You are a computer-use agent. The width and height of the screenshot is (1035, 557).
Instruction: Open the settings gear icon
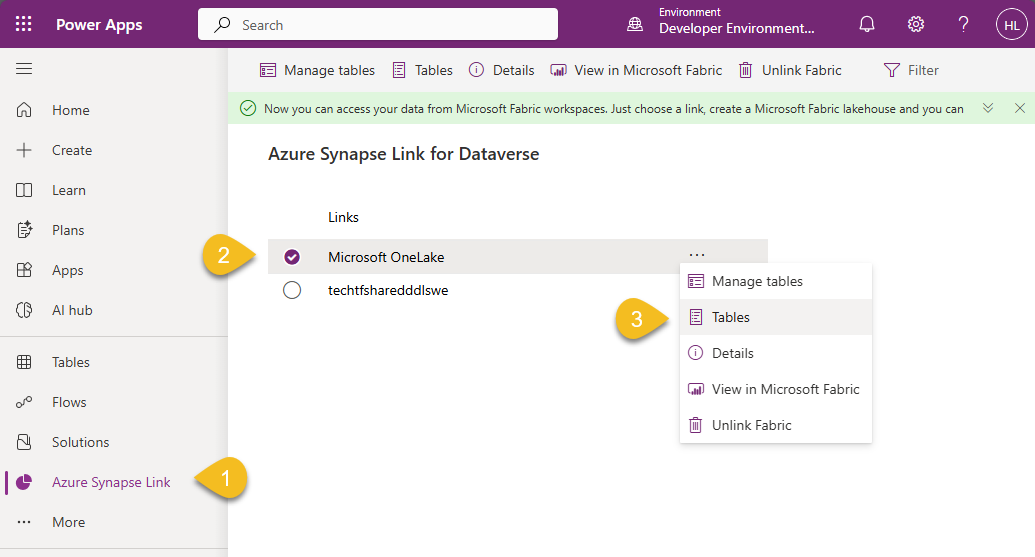tap(916, 24)
